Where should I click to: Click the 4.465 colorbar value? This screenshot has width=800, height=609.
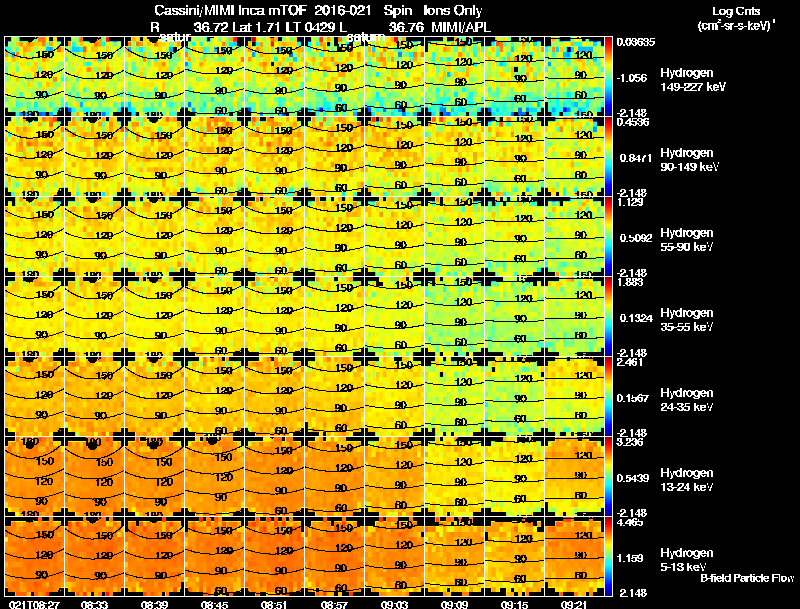pyautogui.click(x=630, y=522)
